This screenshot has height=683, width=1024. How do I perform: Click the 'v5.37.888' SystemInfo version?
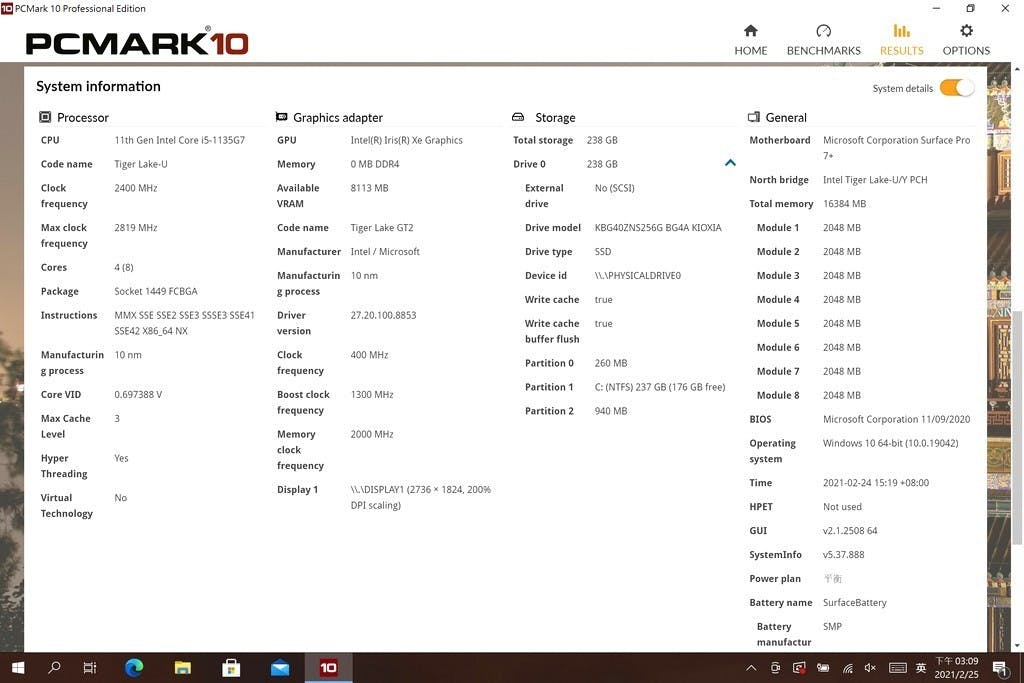[x=843, y=554]
